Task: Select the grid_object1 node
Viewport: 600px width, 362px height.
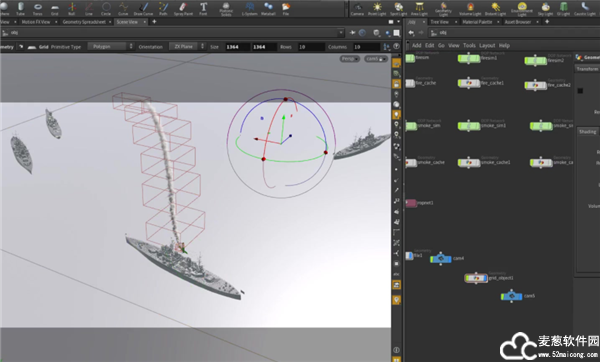Action: click(x=476, y=278)
